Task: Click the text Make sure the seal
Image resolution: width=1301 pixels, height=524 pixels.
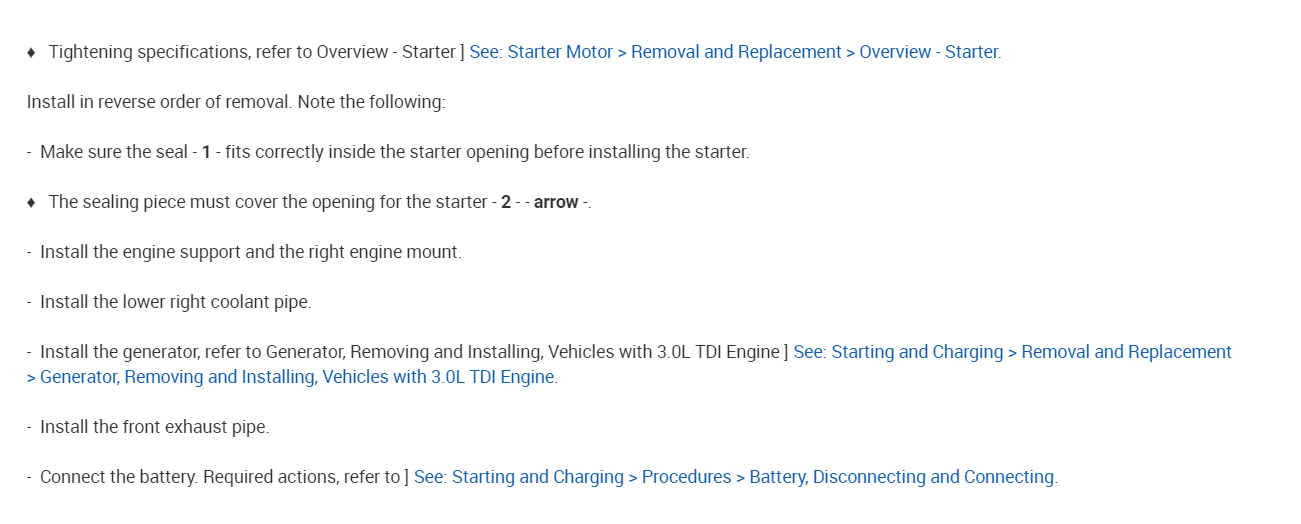Action: click(113, 152)
